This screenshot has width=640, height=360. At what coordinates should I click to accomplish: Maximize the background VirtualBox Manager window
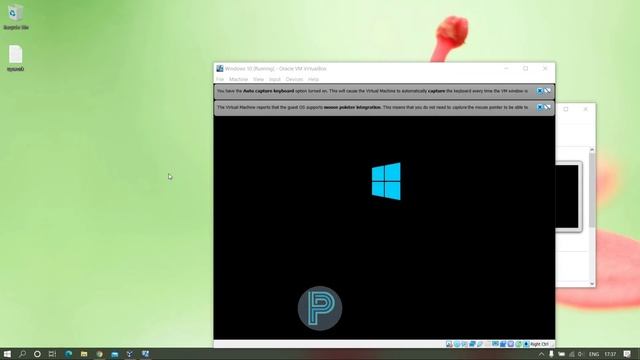[x=566, y=109]
